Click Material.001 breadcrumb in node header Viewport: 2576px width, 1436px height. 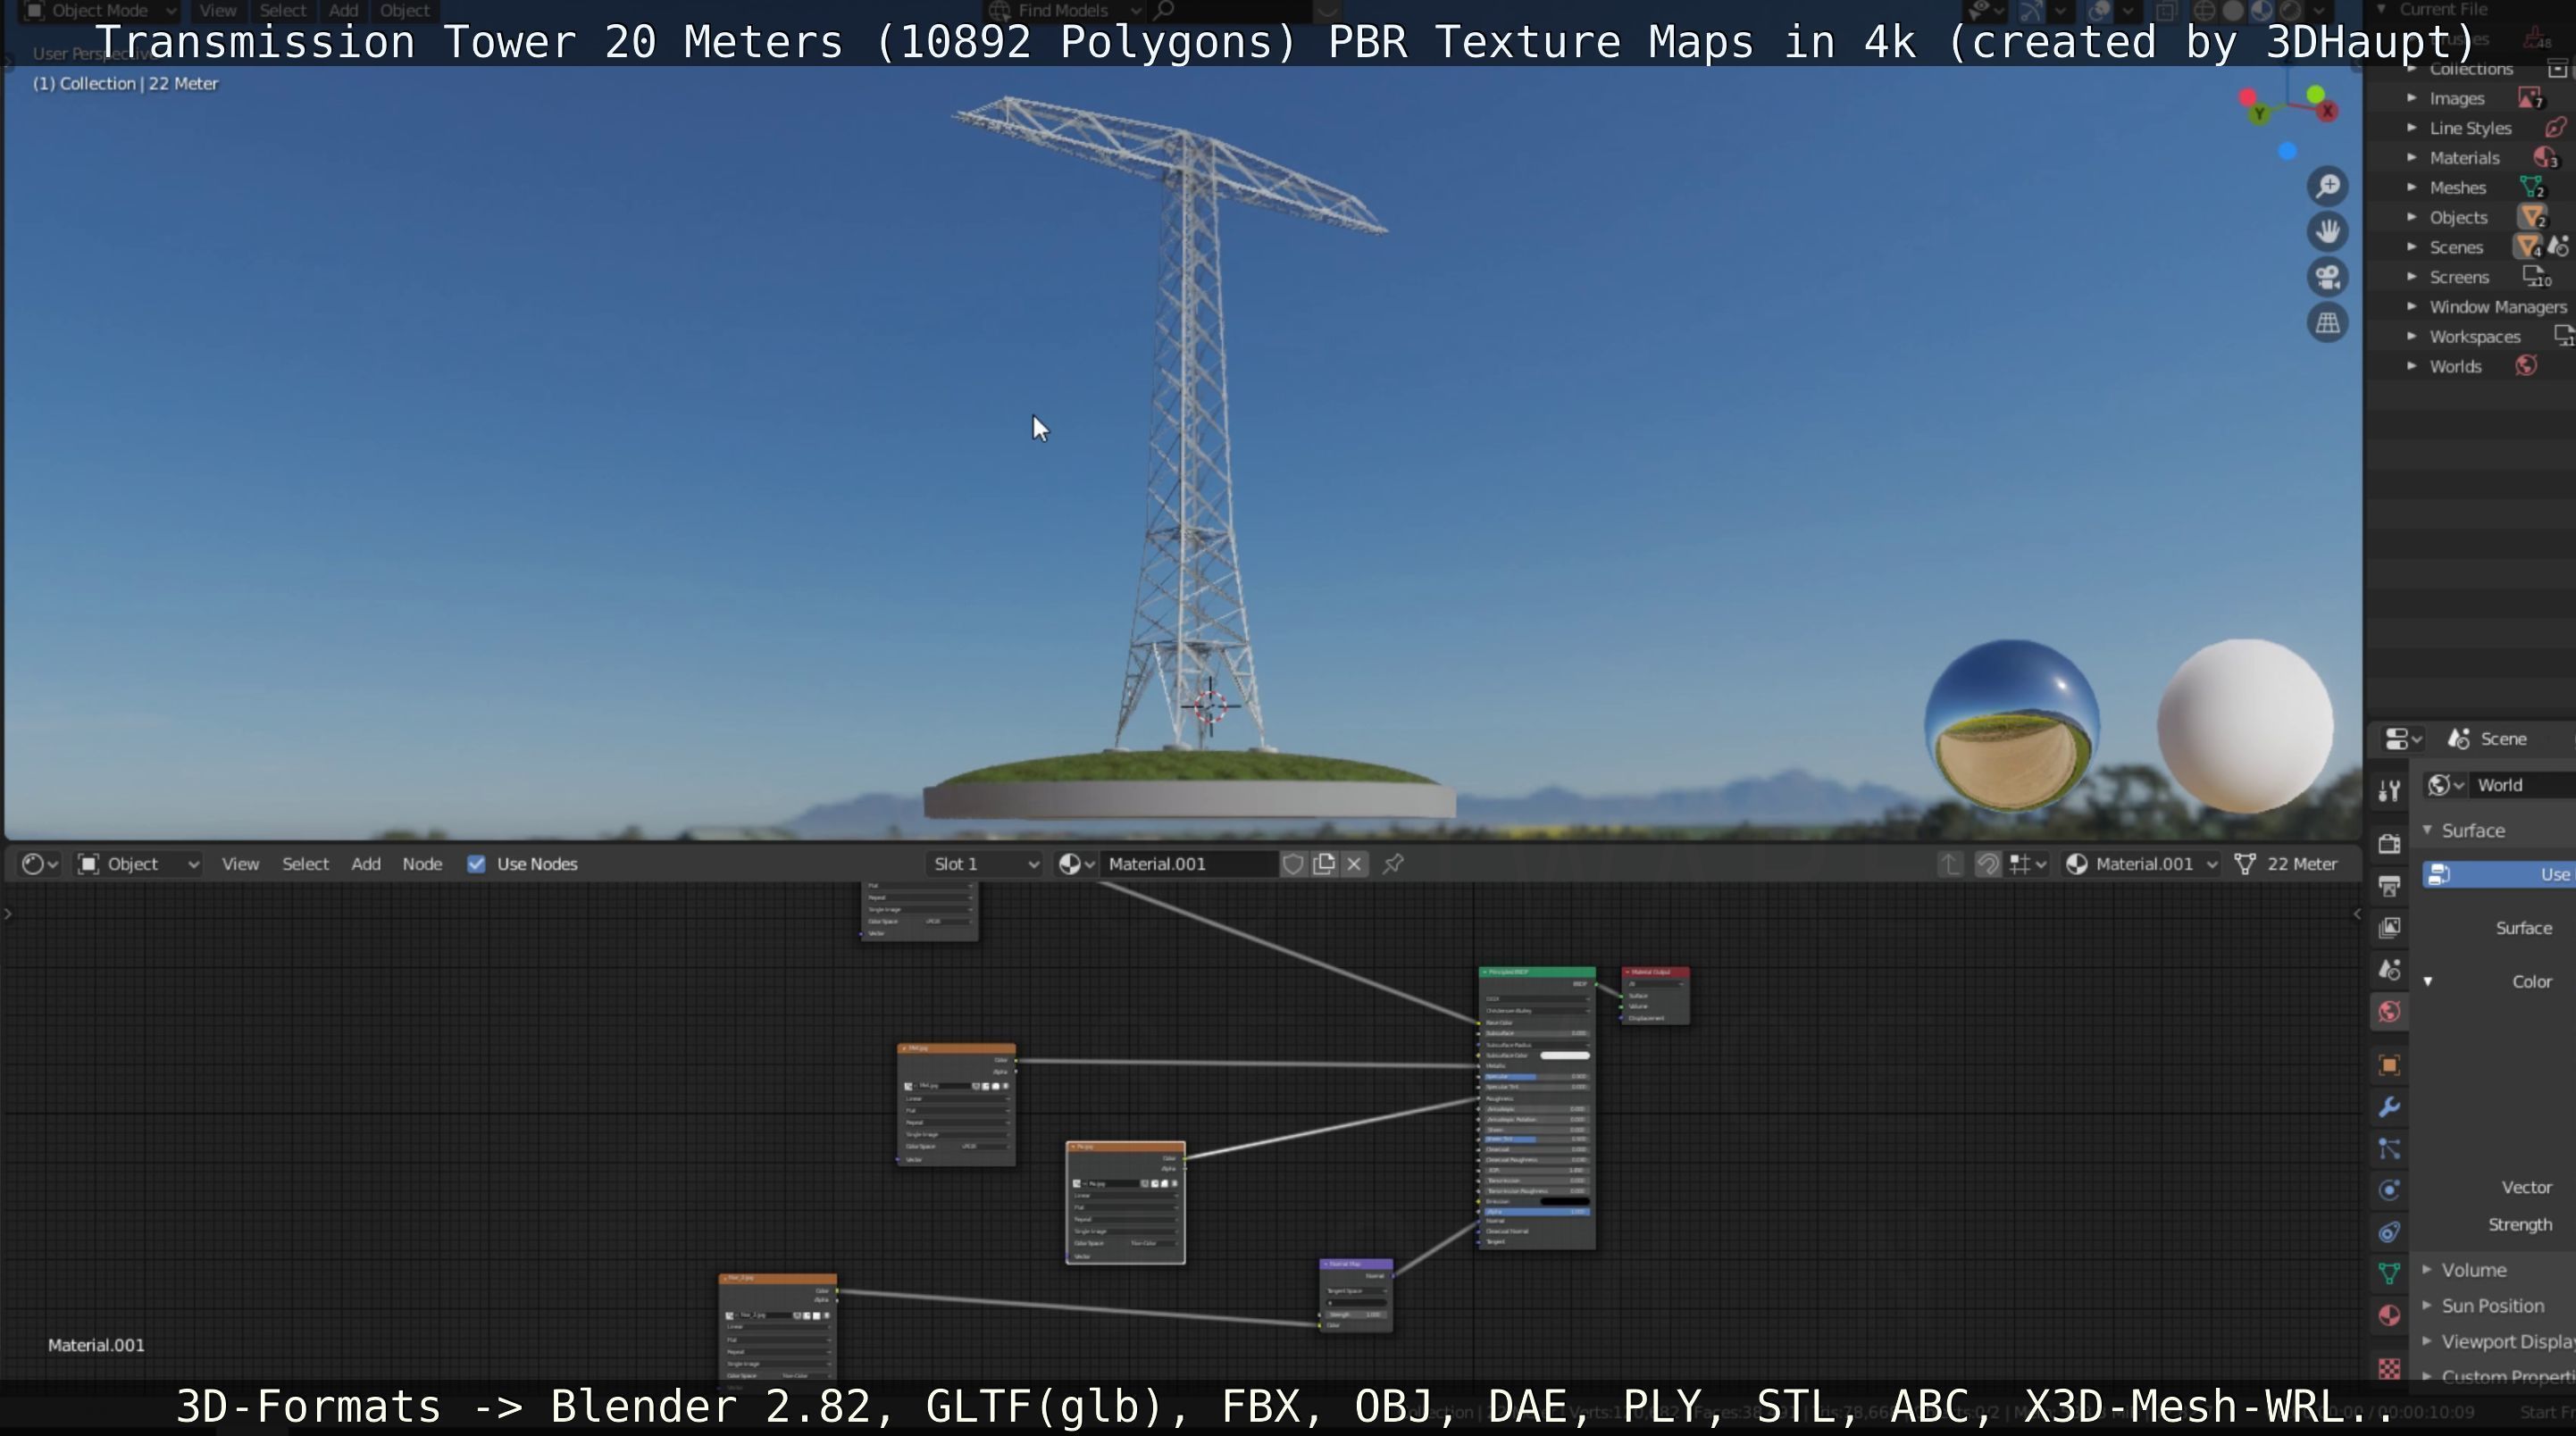[x=2143, y=864]
